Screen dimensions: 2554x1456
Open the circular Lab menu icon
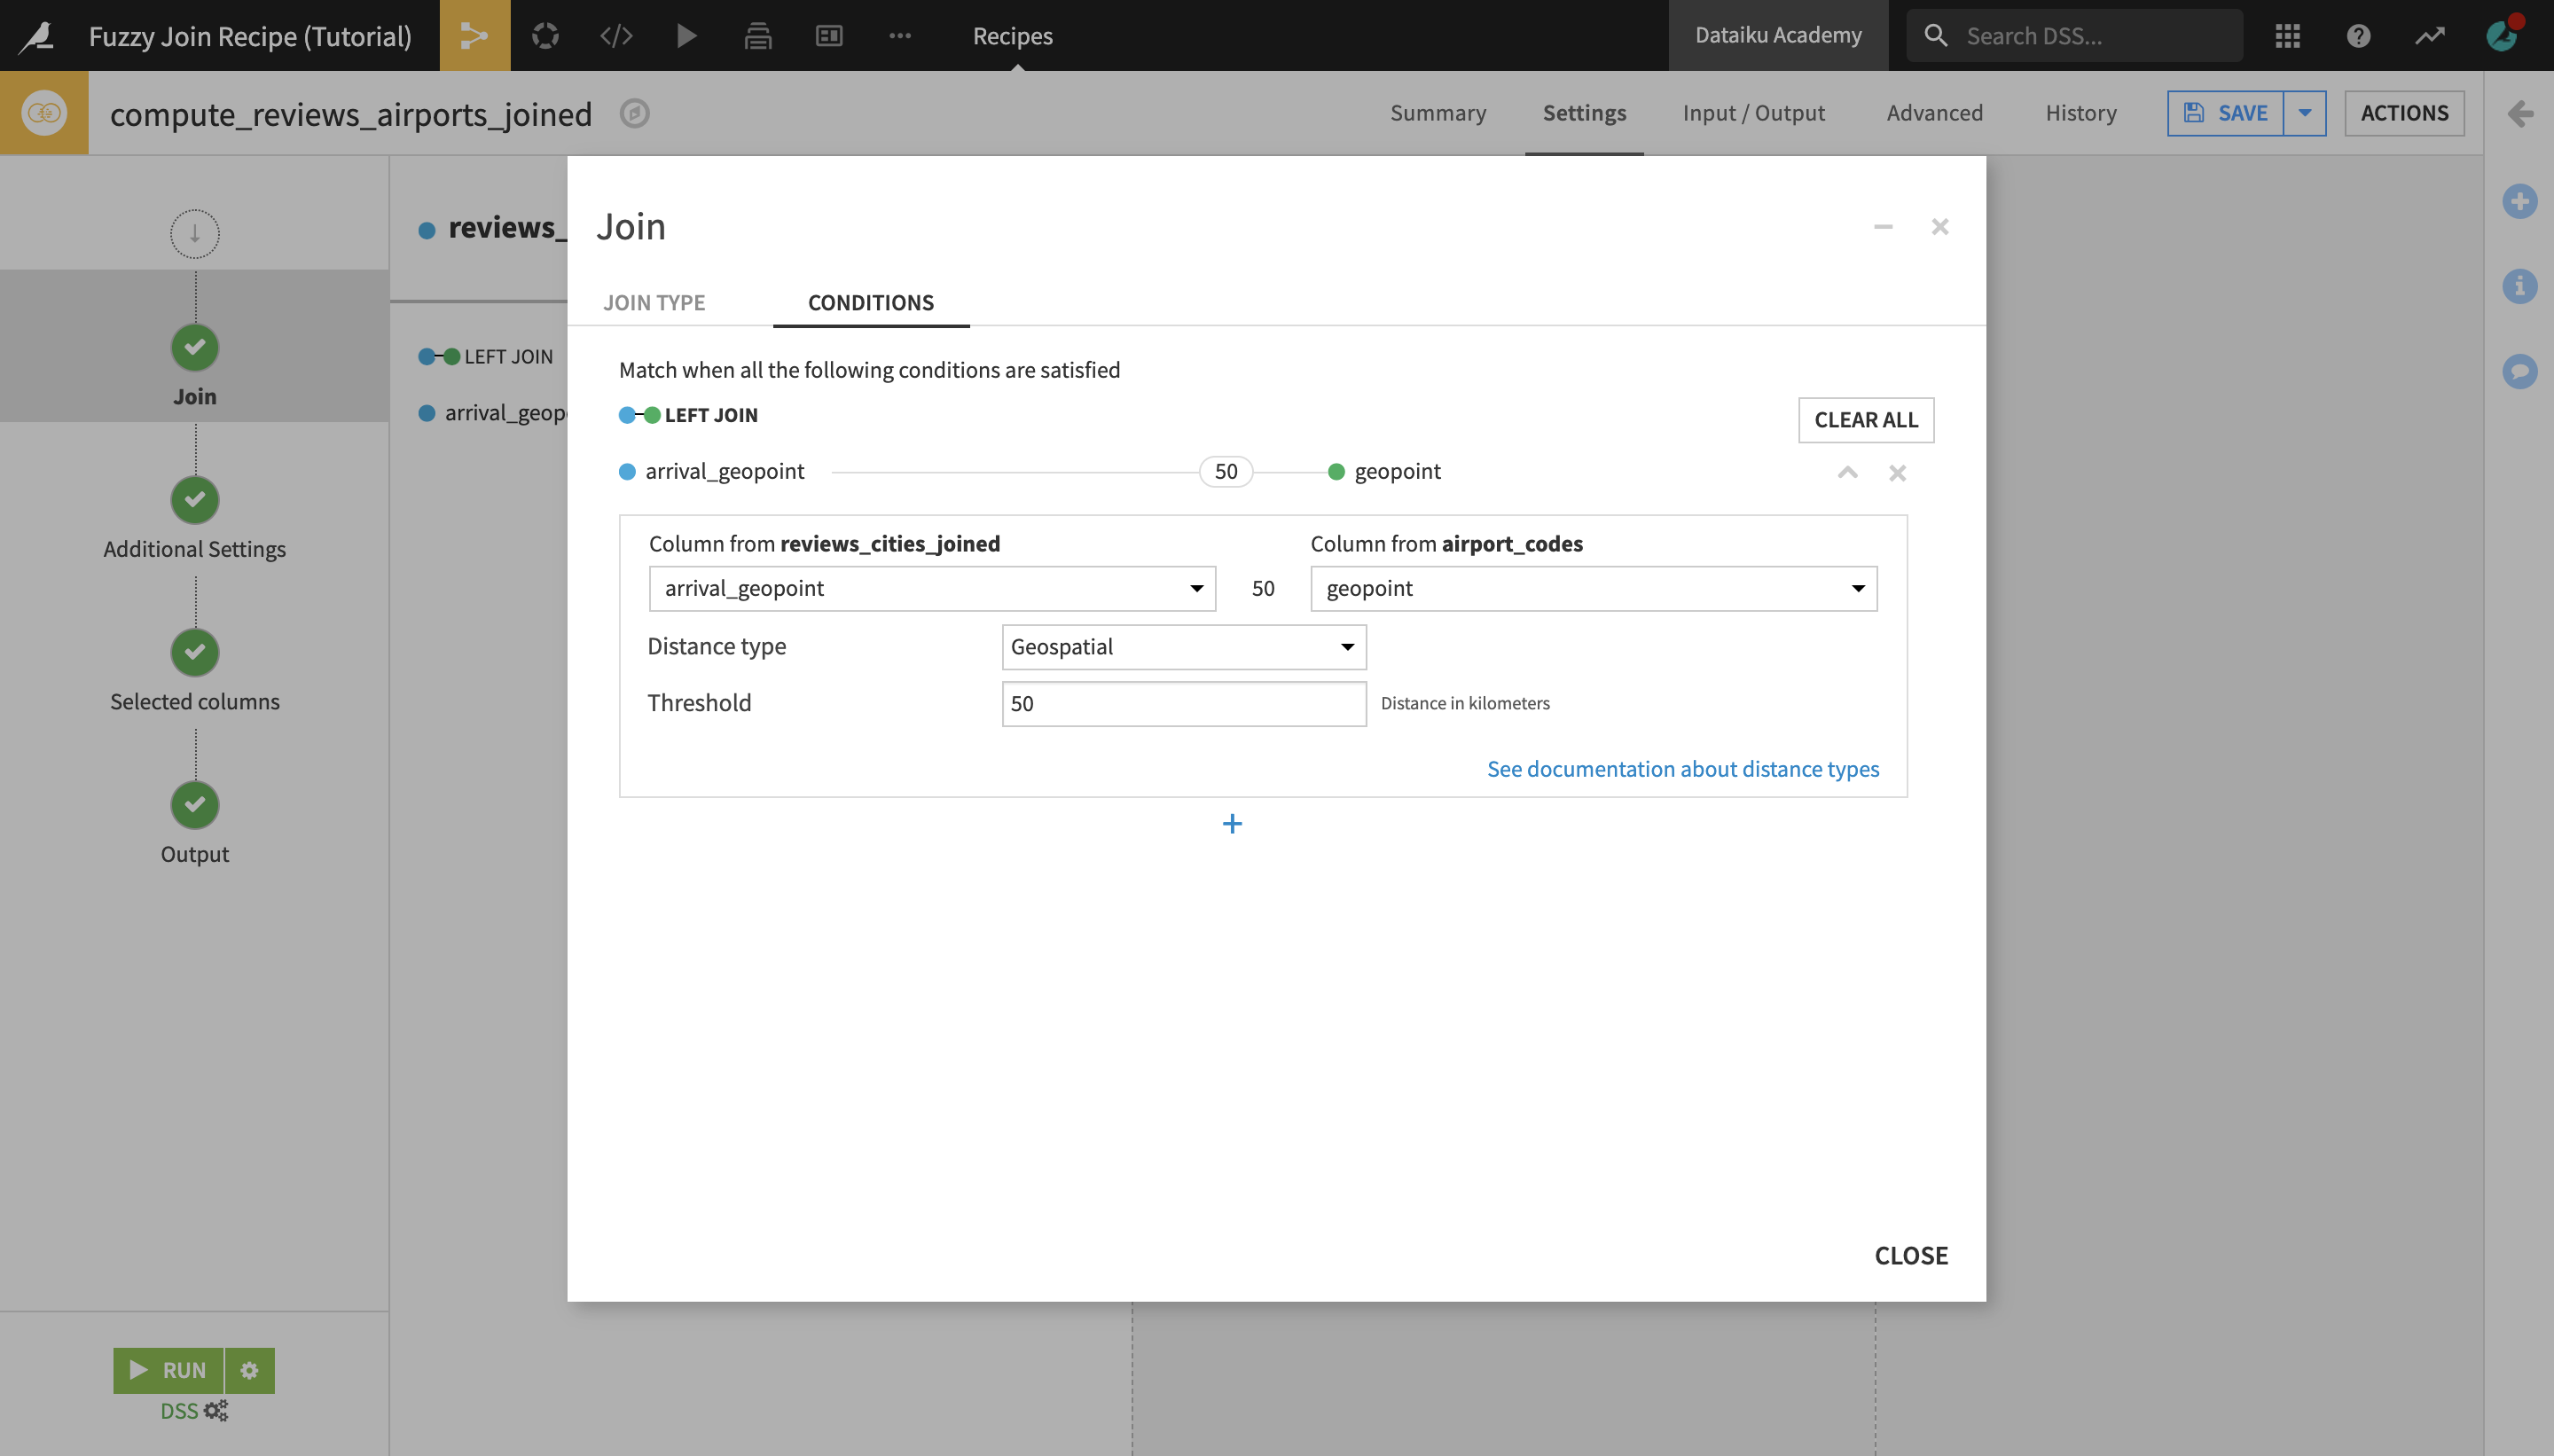[x=545, y=36]
